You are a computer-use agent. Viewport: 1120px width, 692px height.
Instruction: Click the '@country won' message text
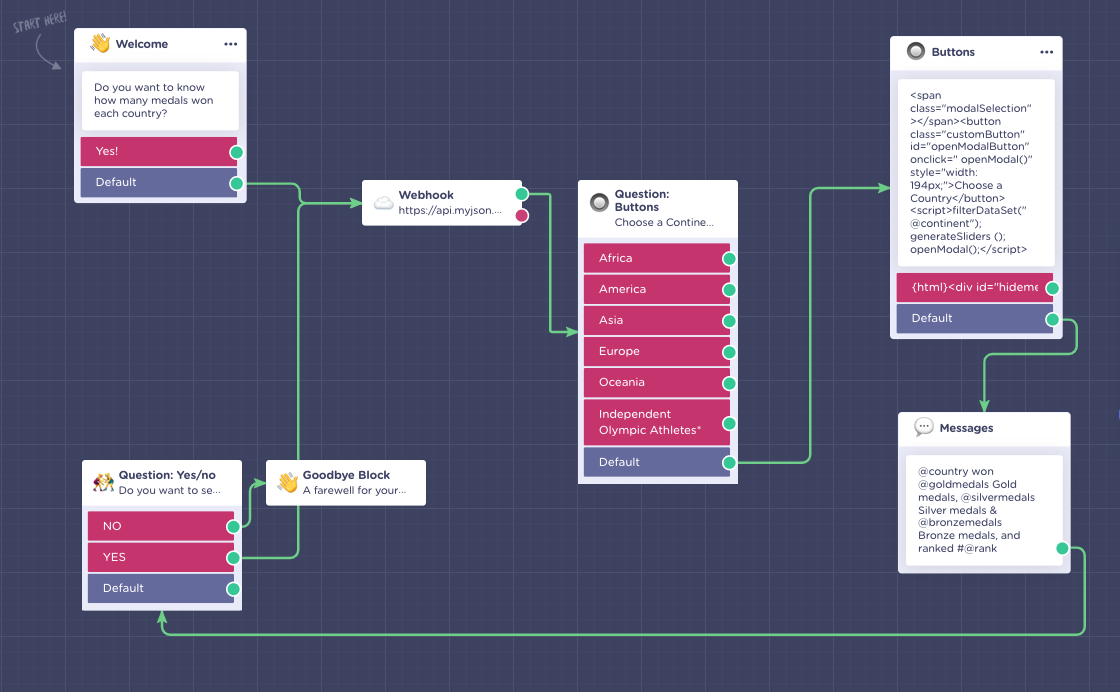tap(976, 510)
